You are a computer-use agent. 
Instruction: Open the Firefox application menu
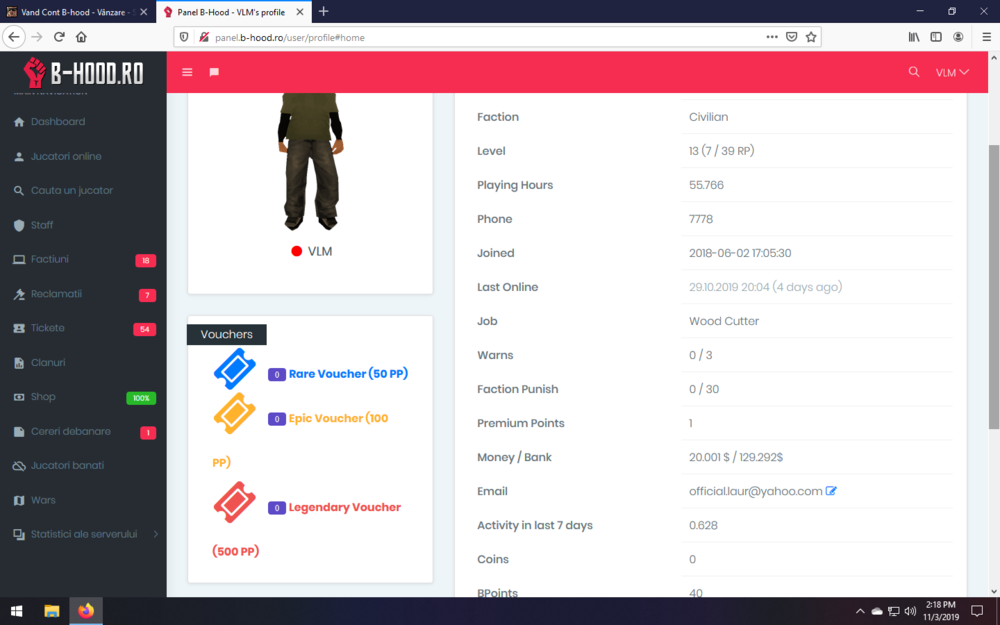click(x=986, y=37)
